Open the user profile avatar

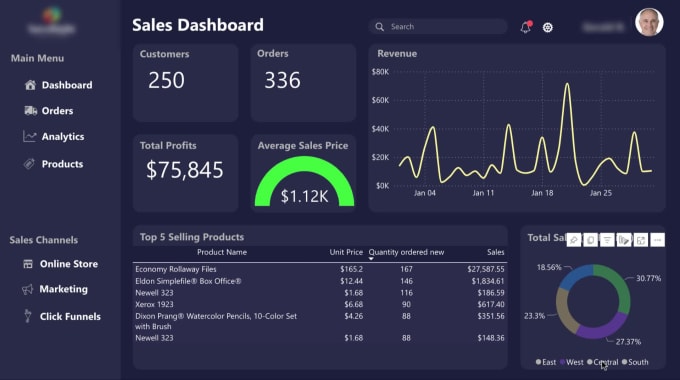point(649,22)
